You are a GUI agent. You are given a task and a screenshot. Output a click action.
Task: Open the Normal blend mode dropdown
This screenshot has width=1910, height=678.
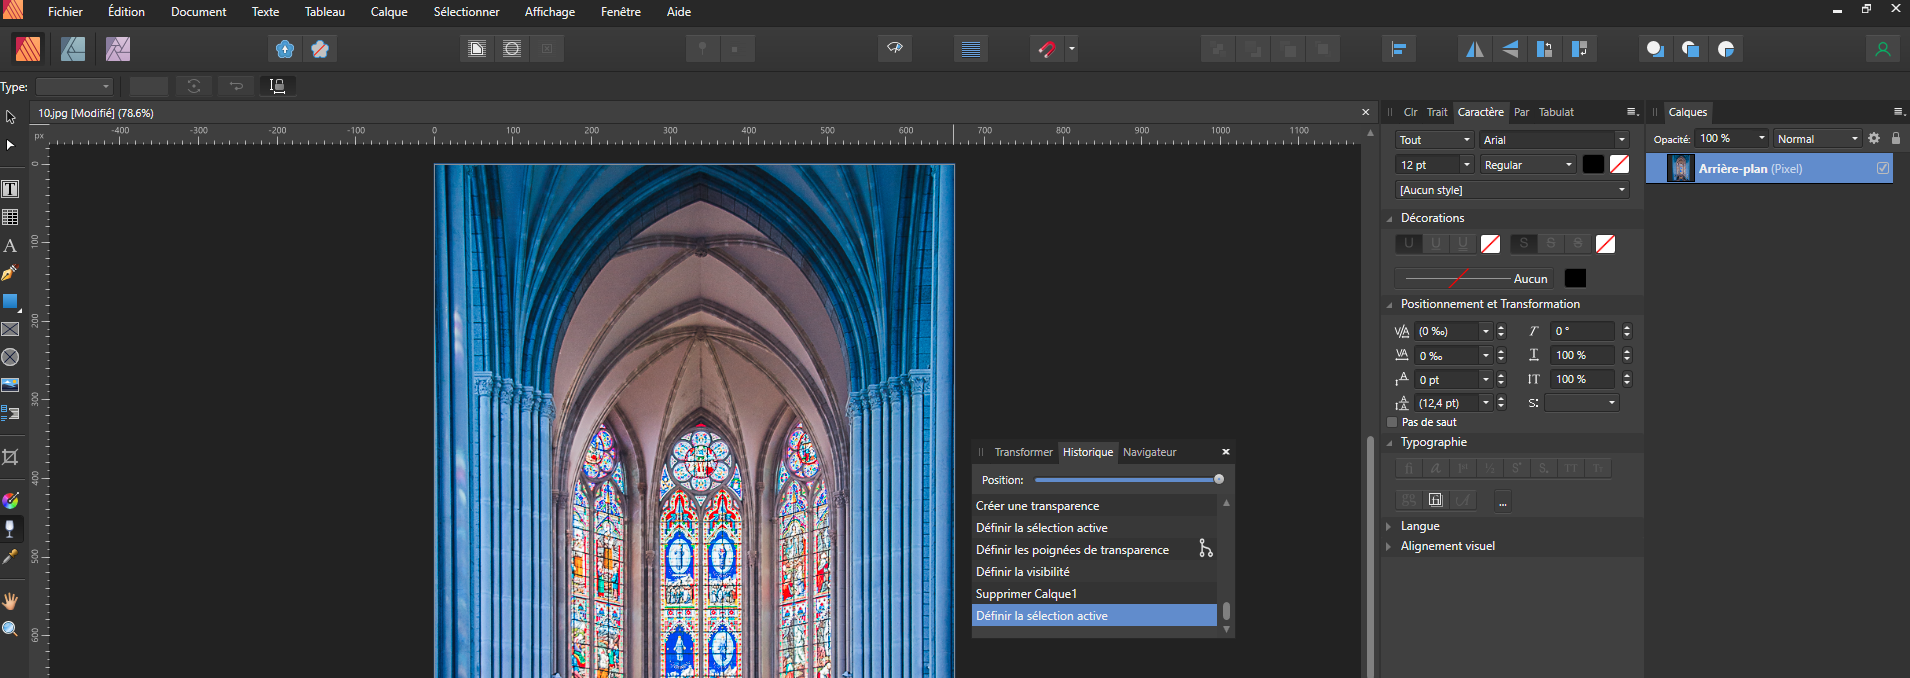click(1816, 139)
